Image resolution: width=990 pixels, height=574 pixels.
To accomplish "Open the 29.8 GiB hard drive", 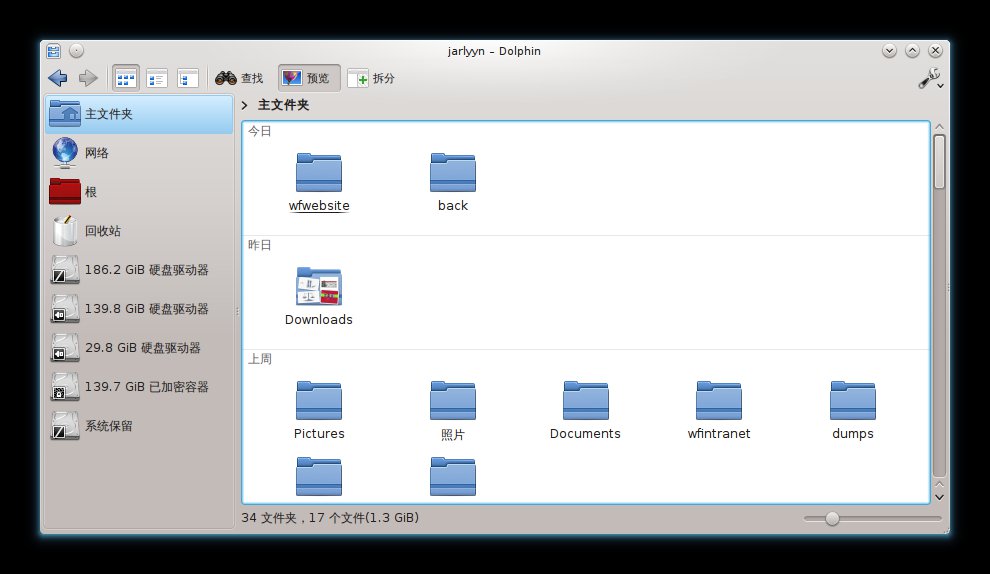I will point(139,348).
